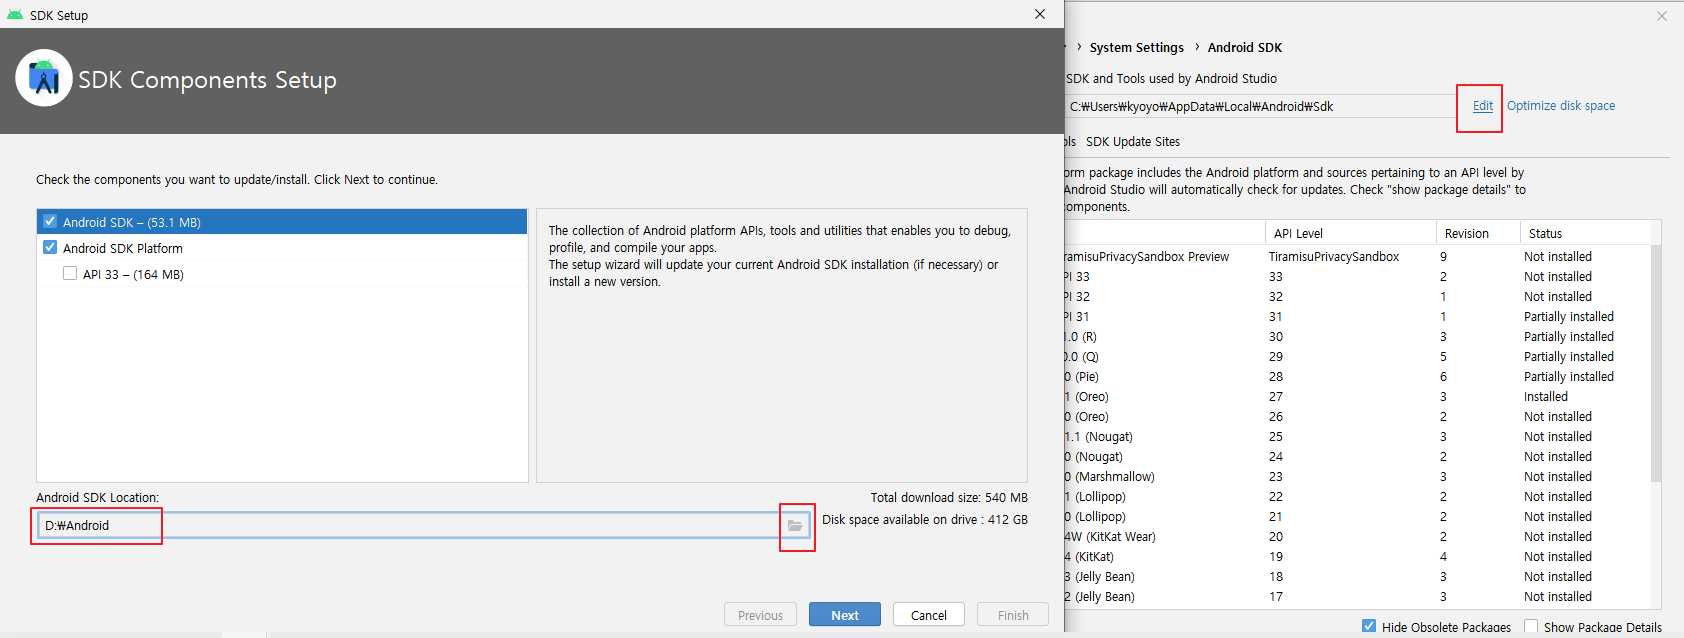Viewport: 1684px width, 638px height.
Task: Click the Android Studio logo in the header
Action: [x=44, y=78]
